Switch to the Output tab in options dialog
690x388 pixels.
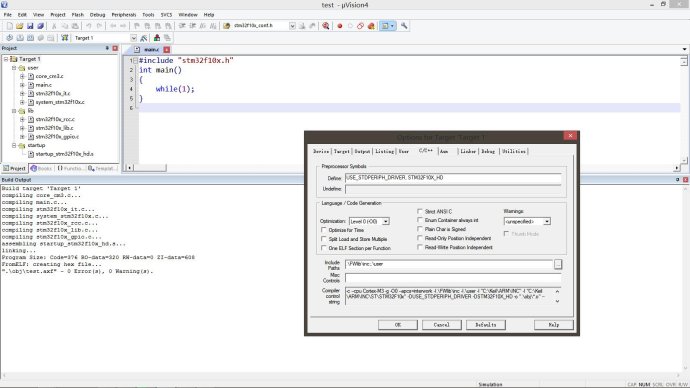coord(362,151)
